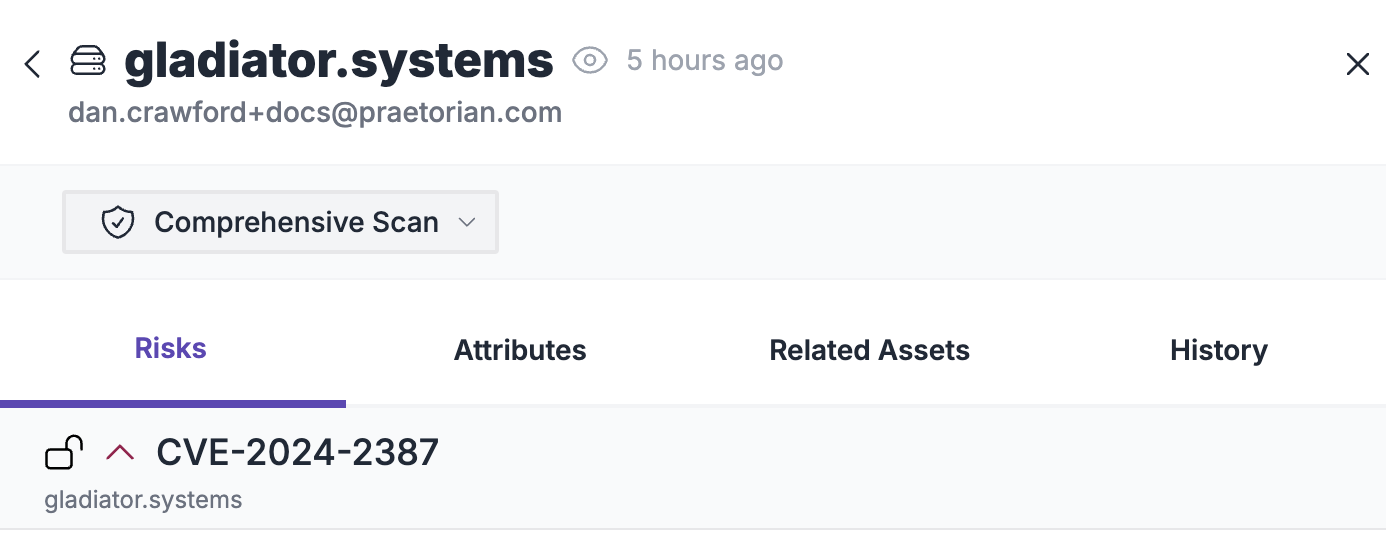This screenshot has height=540, width=1386.
Task: Switch to the Attributes tab
Action: click(520, 350)
